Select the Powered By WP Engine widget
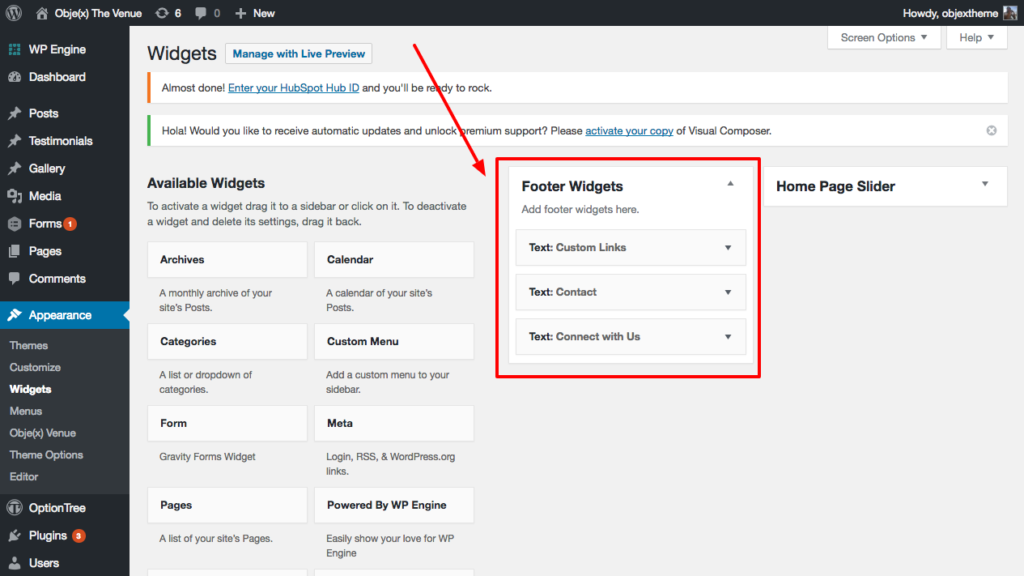Viewport: 1024px width, 576px height. click(394, 505)
